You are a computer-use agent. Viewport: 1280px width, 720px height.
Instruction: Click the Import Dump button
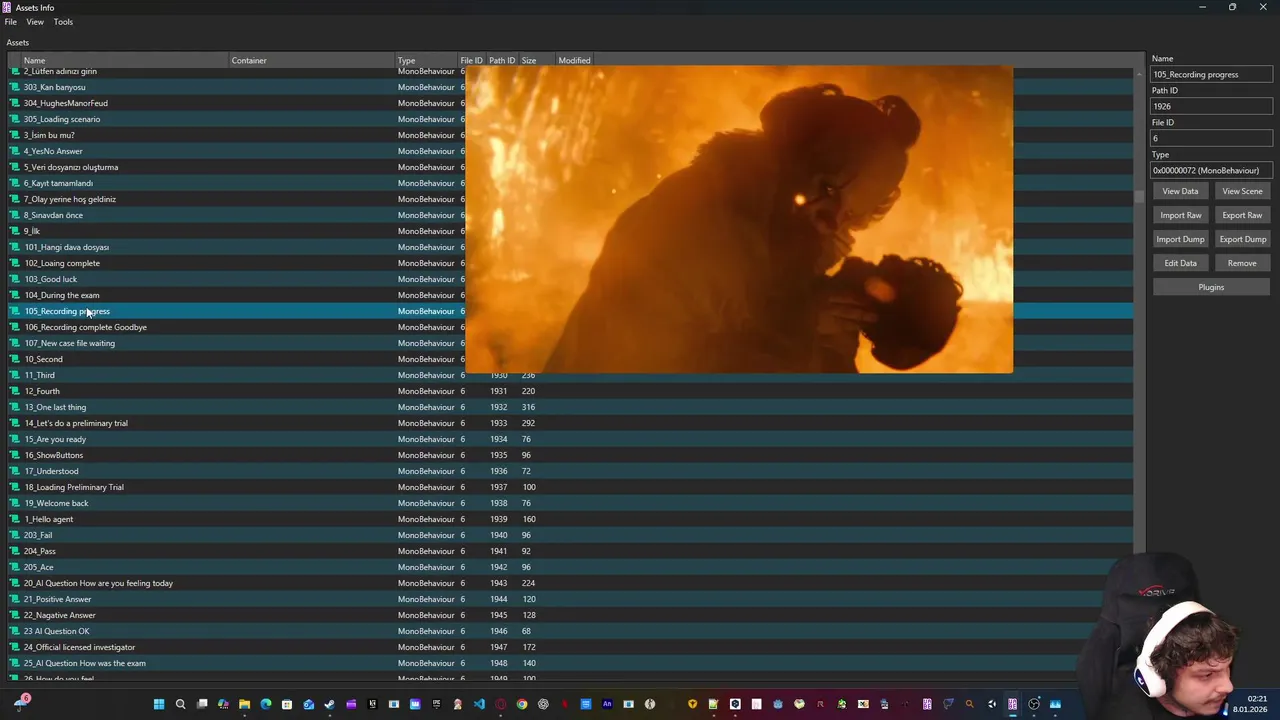click(x=1180, y=239)
